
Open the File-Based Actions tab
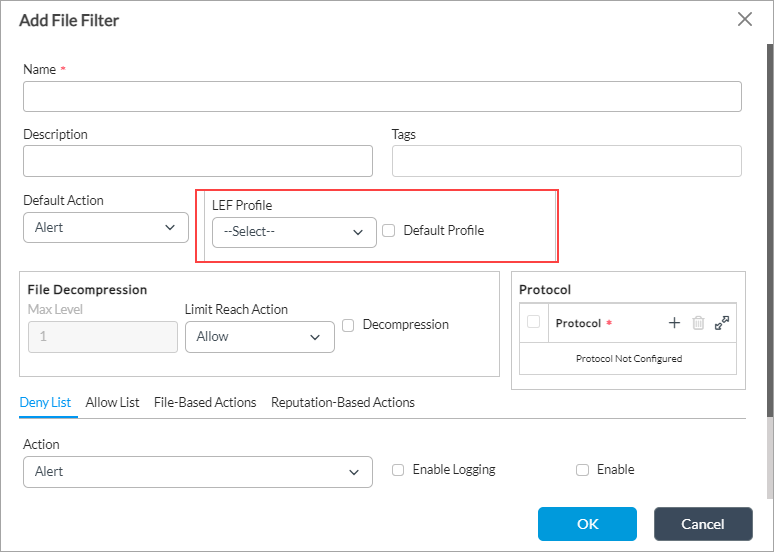tap(205, 402)
